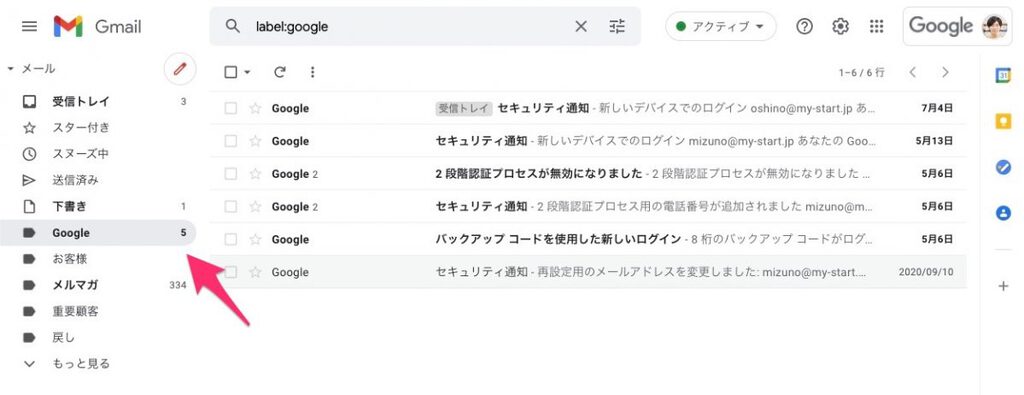
Task: Open the Google apps grid icon
Action: [x=876, y=26]
